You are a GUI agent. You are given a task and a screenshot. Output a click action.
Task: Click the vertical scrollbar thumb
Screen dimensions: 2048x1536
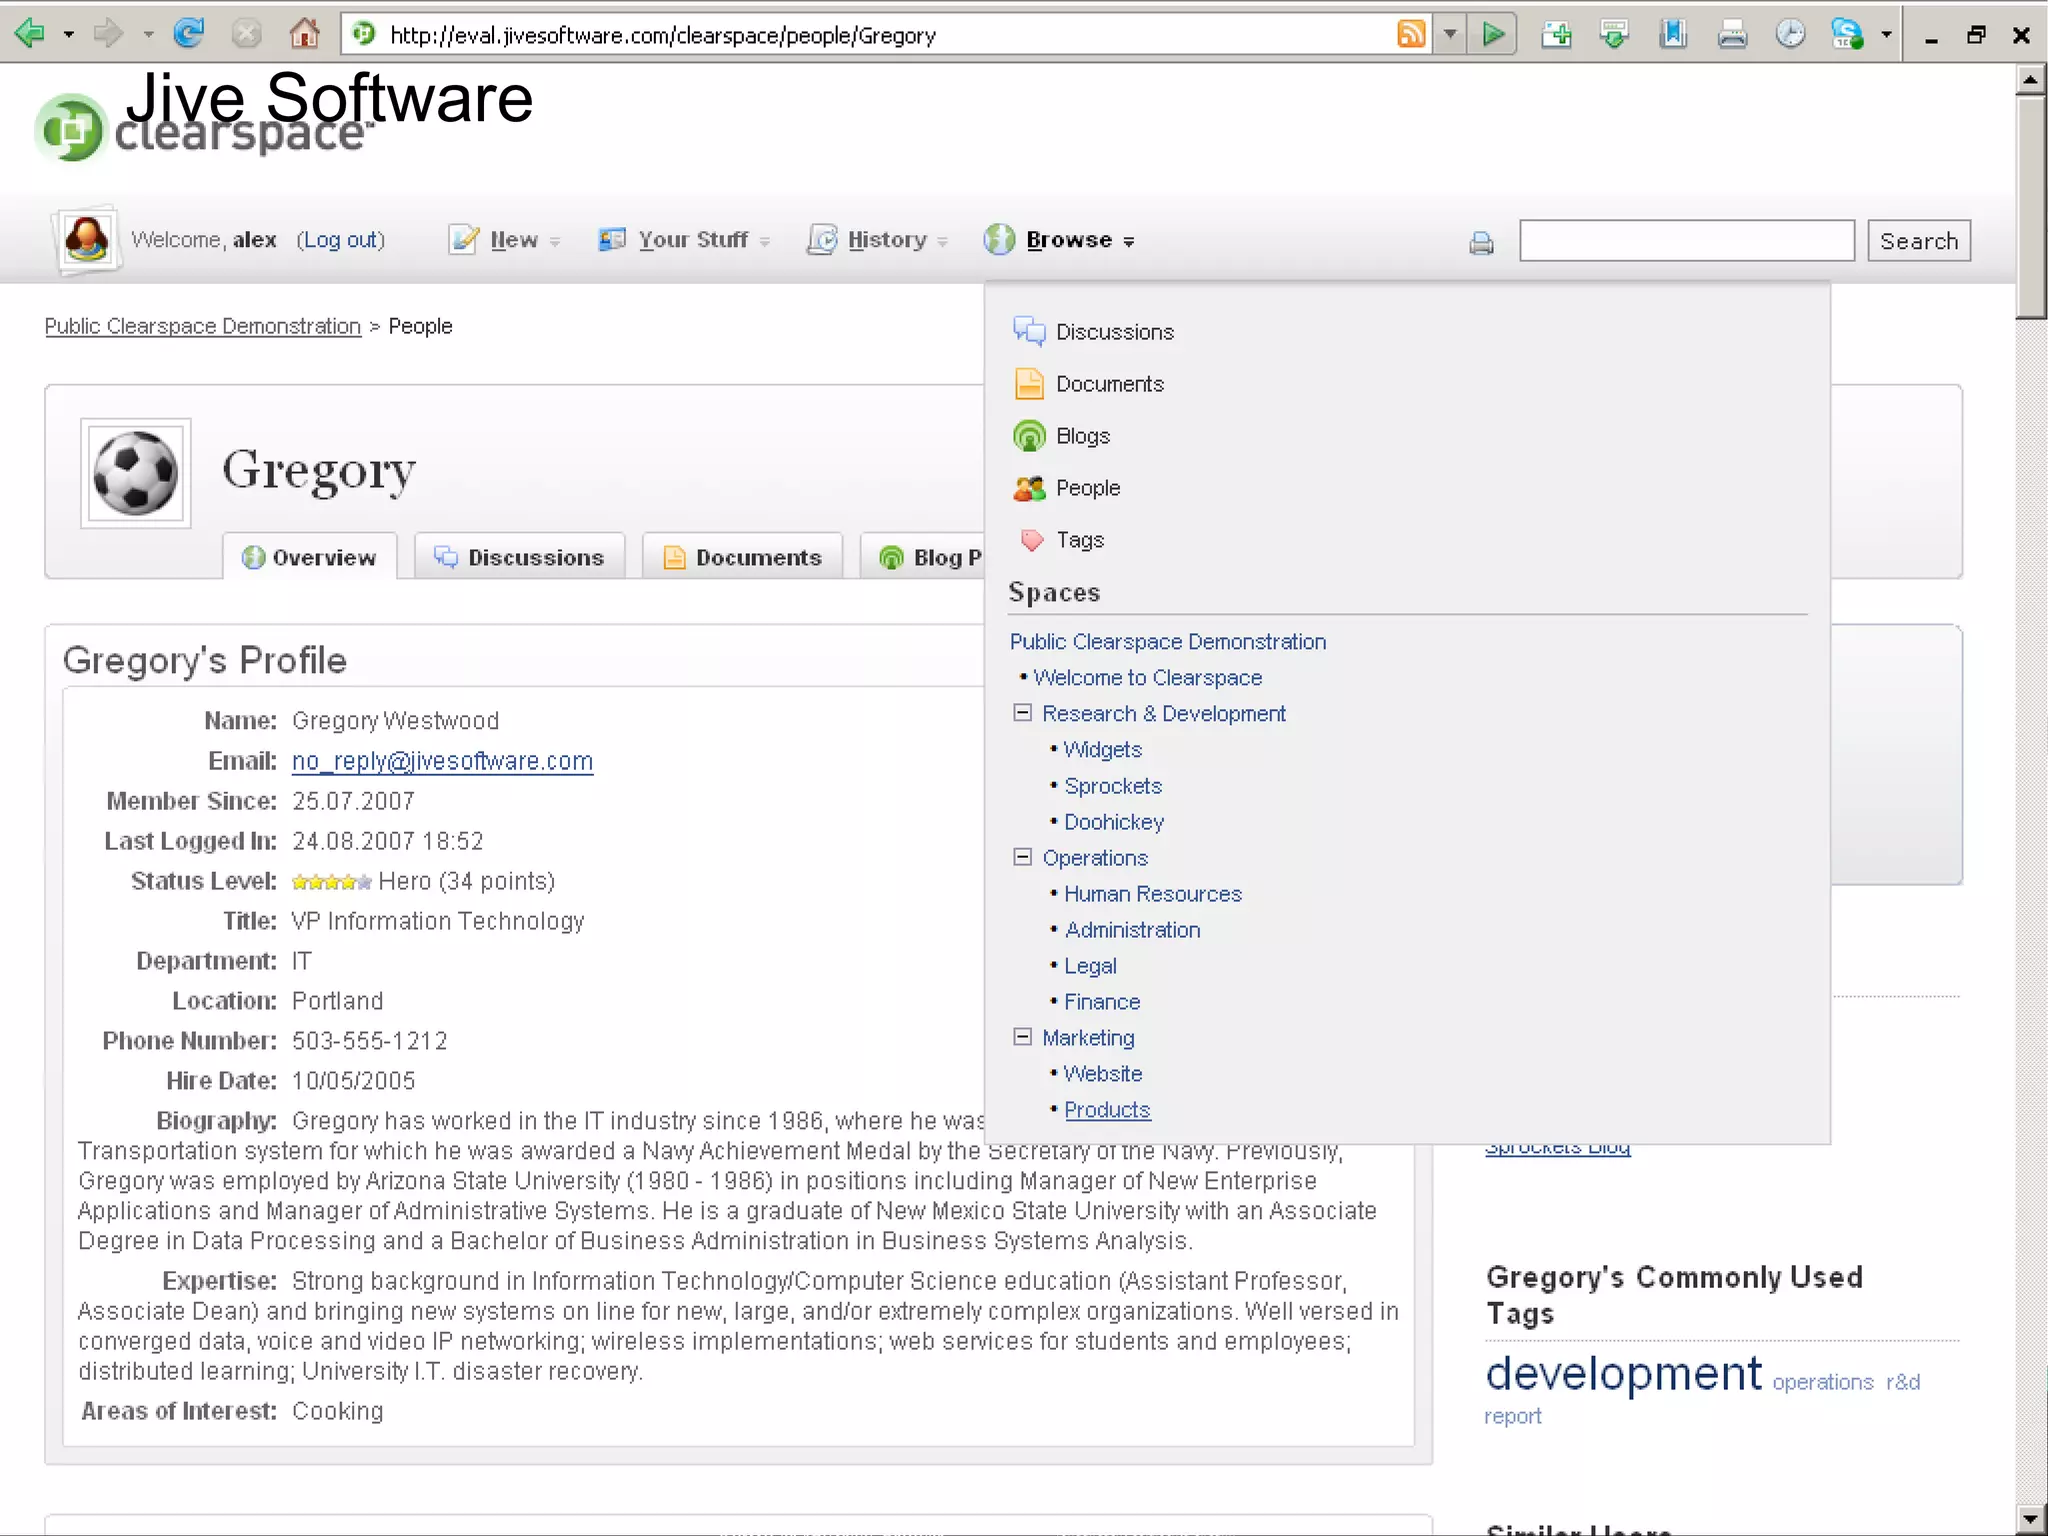[x=2031, y=206]
